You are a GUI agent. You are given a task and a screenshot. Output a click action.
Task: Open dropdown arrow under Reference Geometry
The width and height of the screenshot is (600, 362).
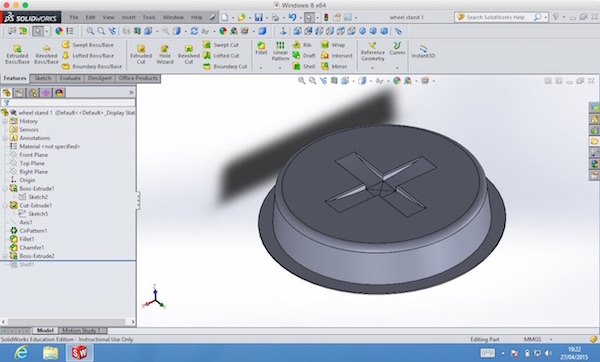click(372, 68)
